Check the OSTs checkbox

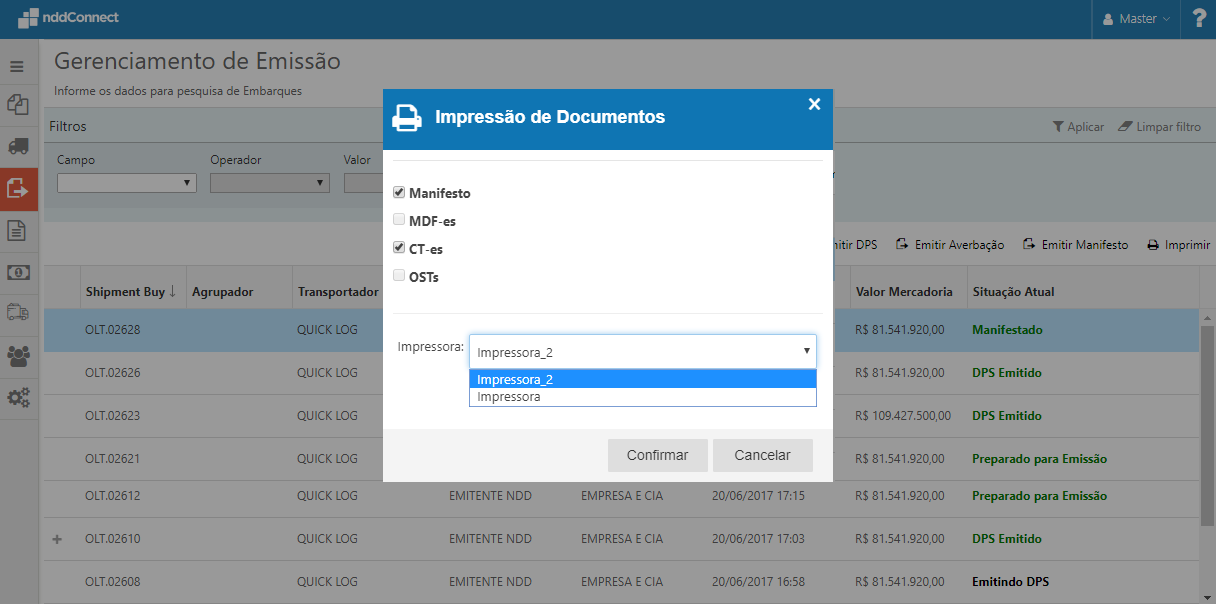click(x=400, y=276)
